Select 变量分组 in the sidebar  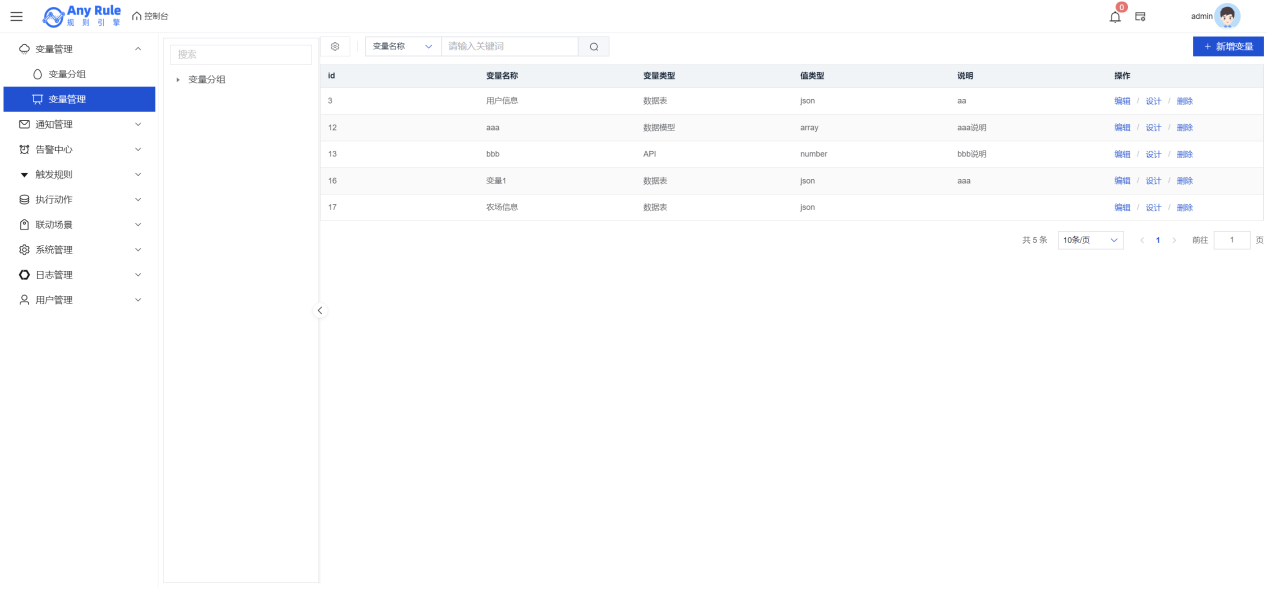[x=67, y=74]
